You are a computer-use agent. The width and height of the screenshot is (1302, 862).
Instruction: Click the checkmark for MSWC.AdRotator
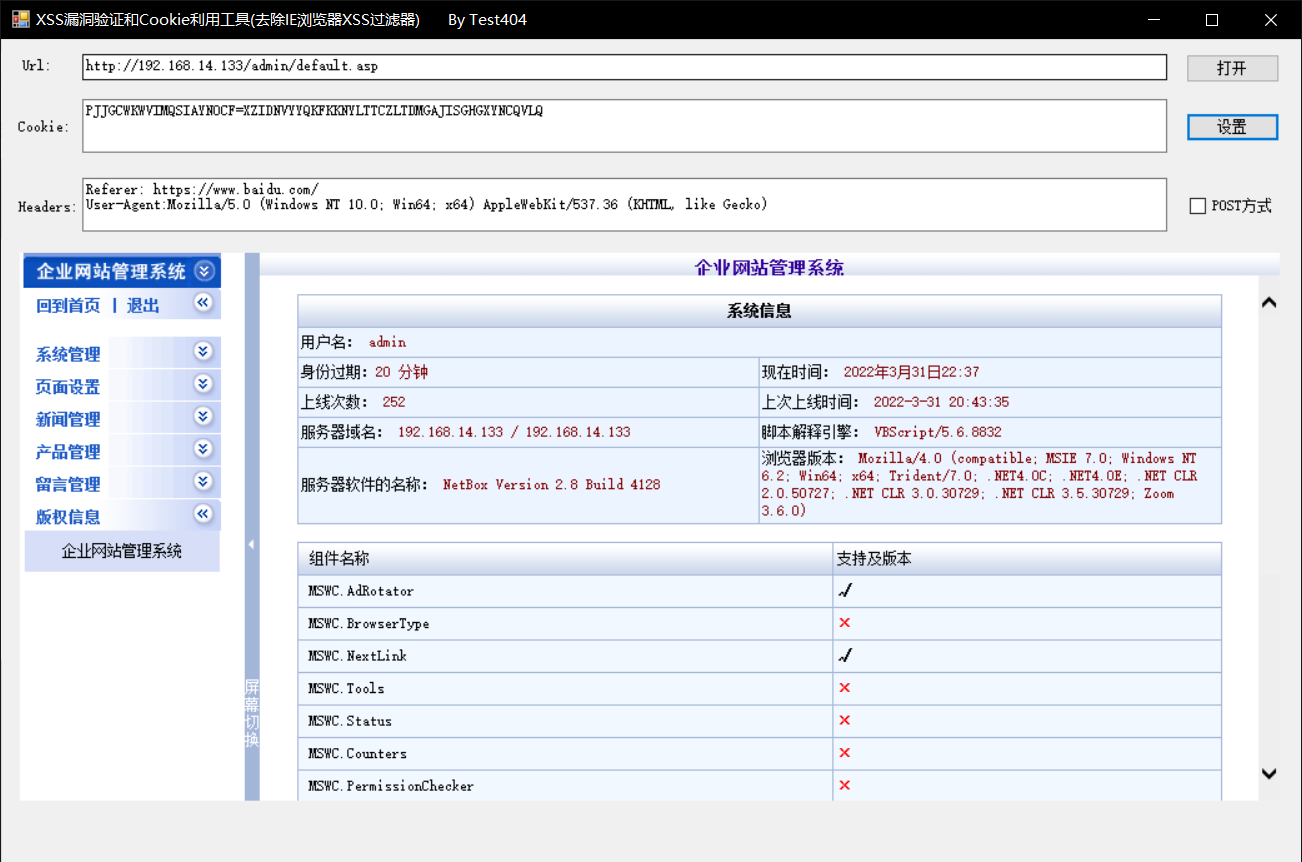tap(845, 591)
